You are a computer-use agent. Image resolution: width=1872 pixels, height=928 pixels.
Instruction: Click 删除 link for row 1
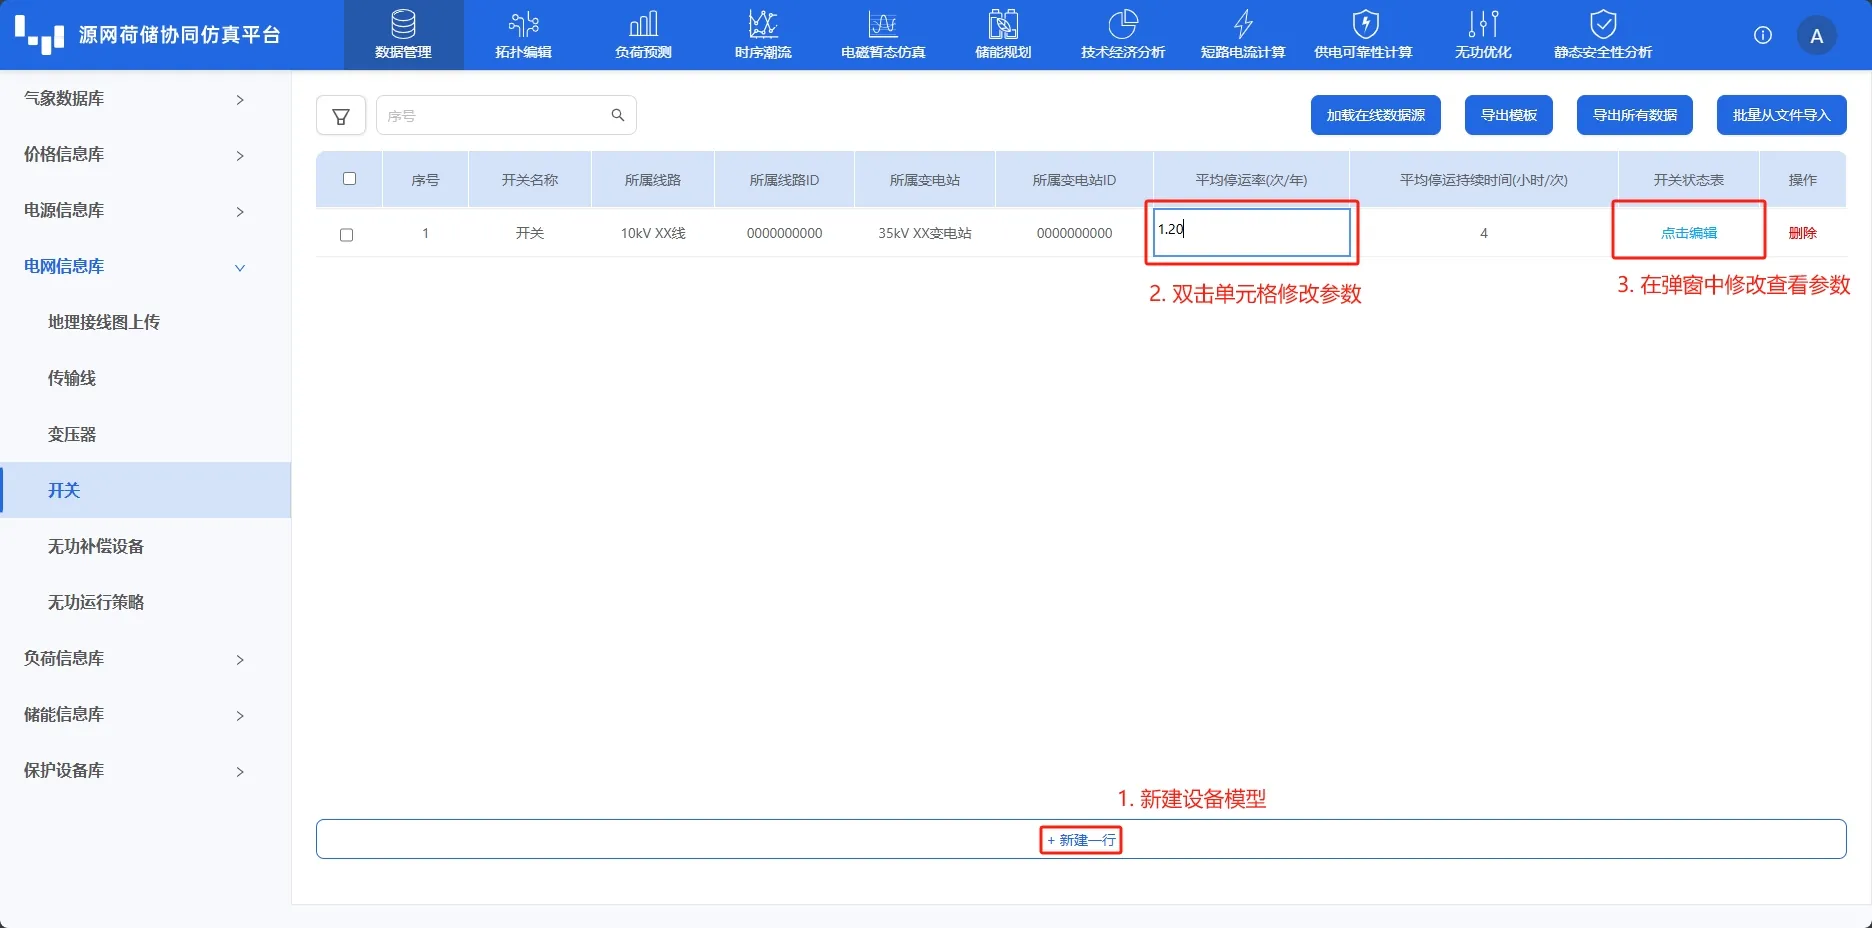(x=1803, y=233)
